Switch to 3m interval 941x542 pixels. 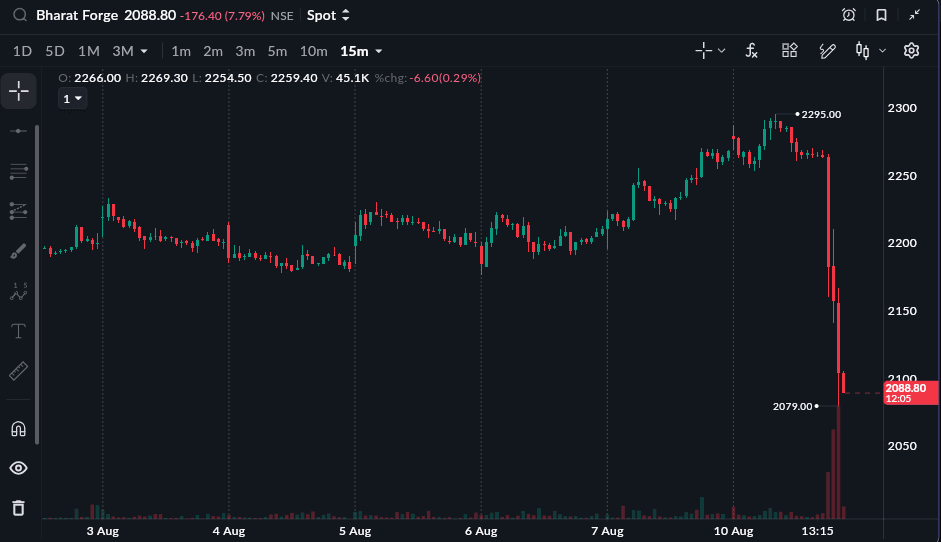[x=245, y=52]
